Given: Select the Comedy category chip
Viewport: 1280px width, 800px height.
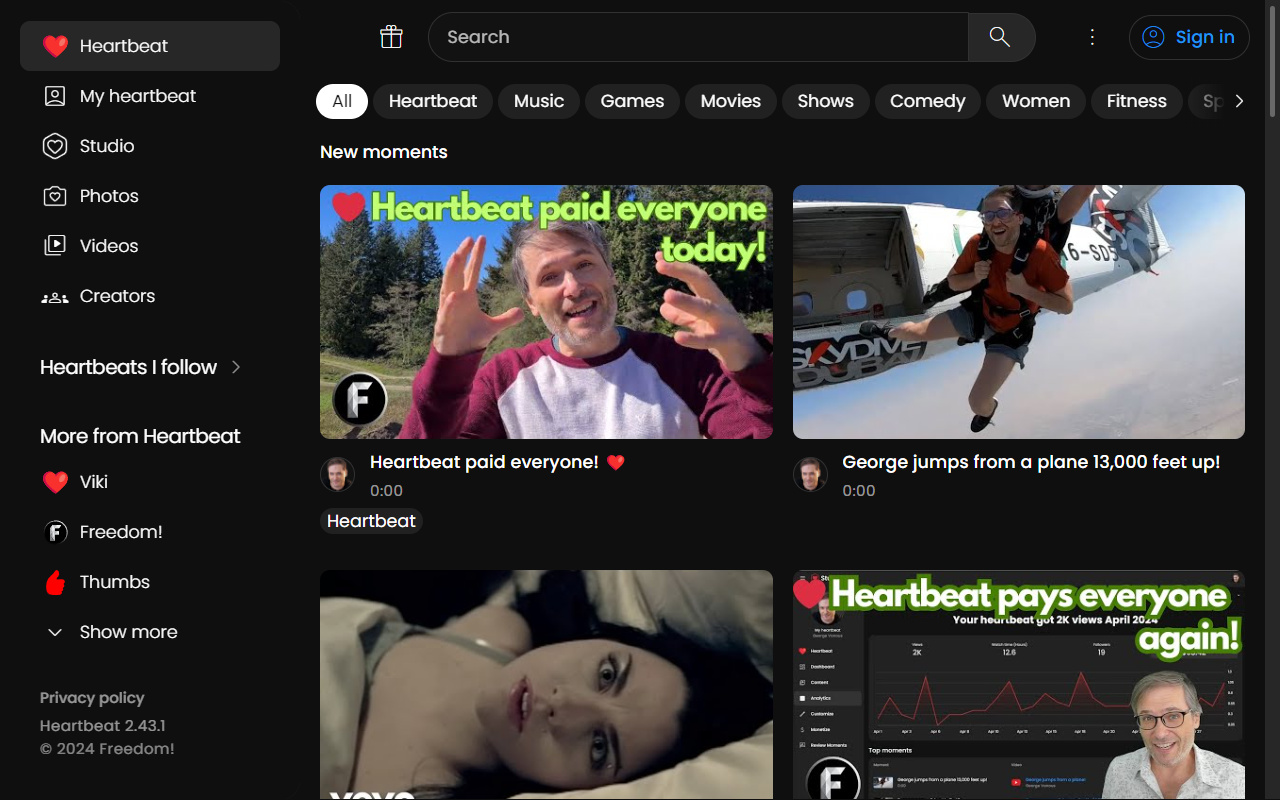Looking at the screenshot, I should [x=928, y=101].
